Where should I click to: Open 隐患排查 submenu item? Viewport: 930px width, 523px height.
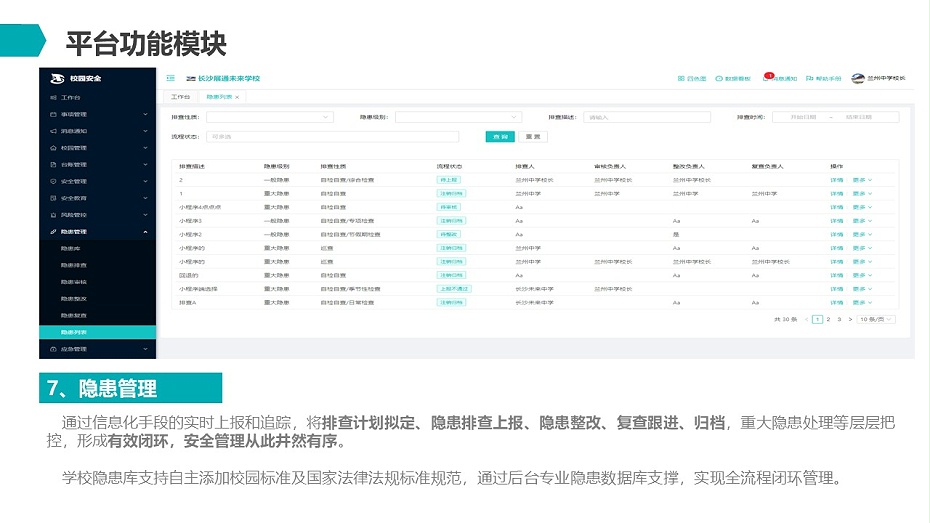(x=74, y=265)
